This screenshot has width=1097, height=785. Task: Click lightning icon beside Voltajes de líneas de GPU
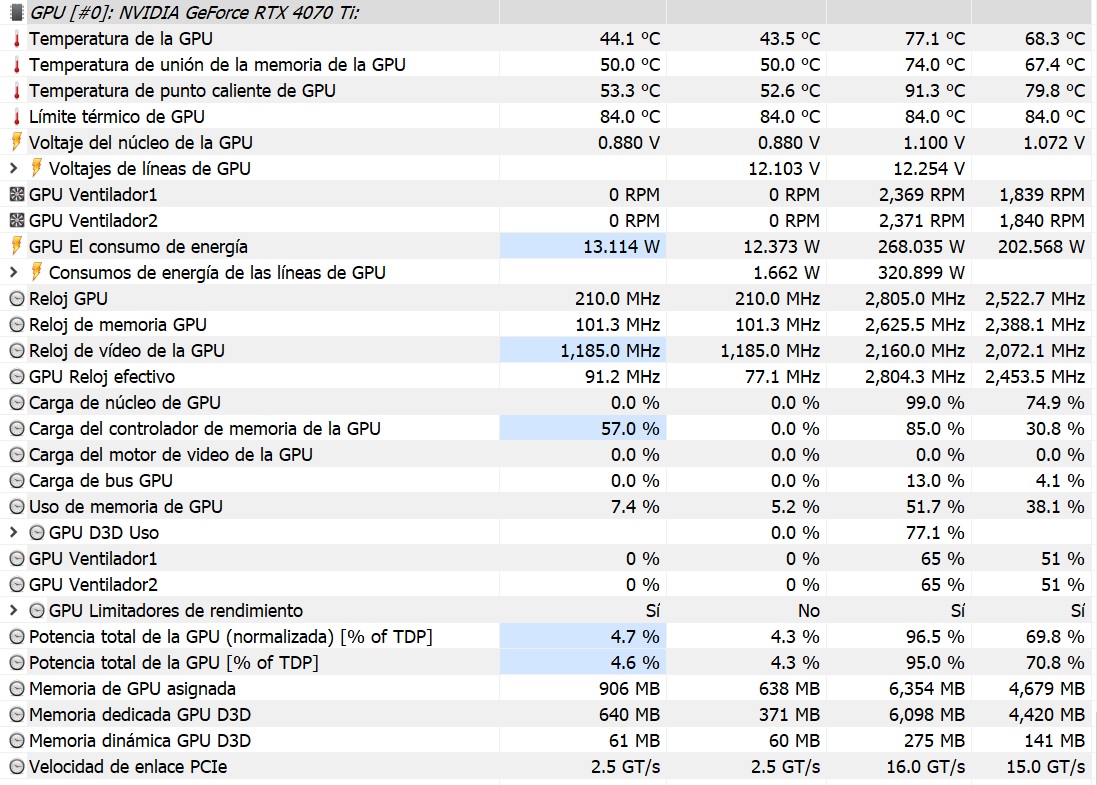pos(36,168)
